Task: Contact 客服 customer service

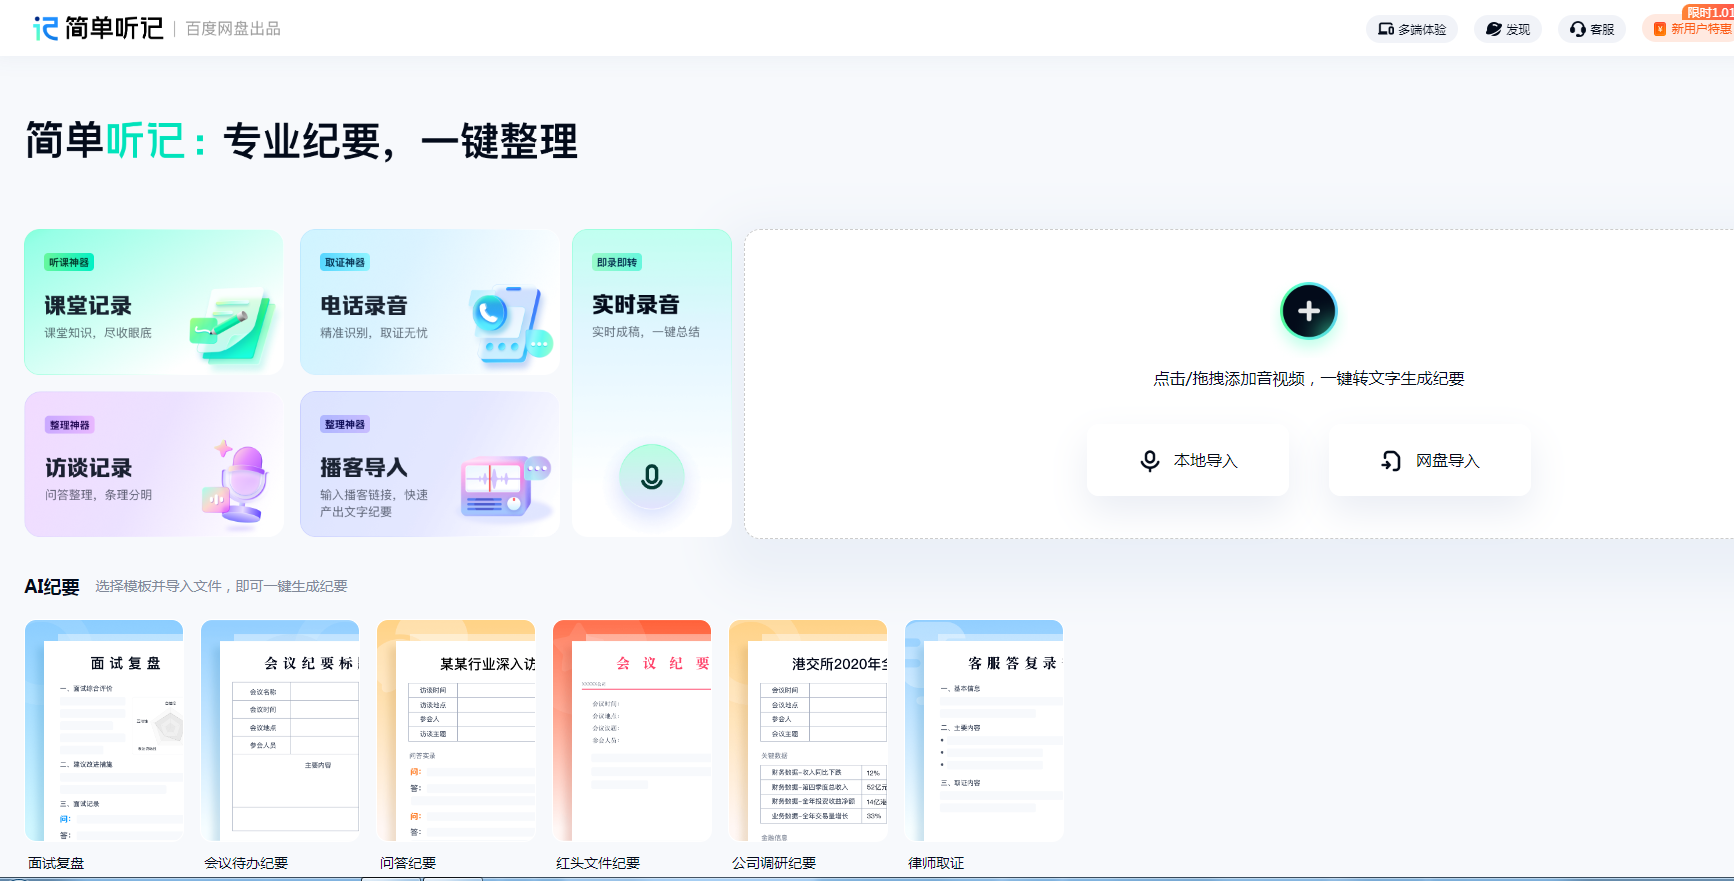Action: tap(1592, 29)
